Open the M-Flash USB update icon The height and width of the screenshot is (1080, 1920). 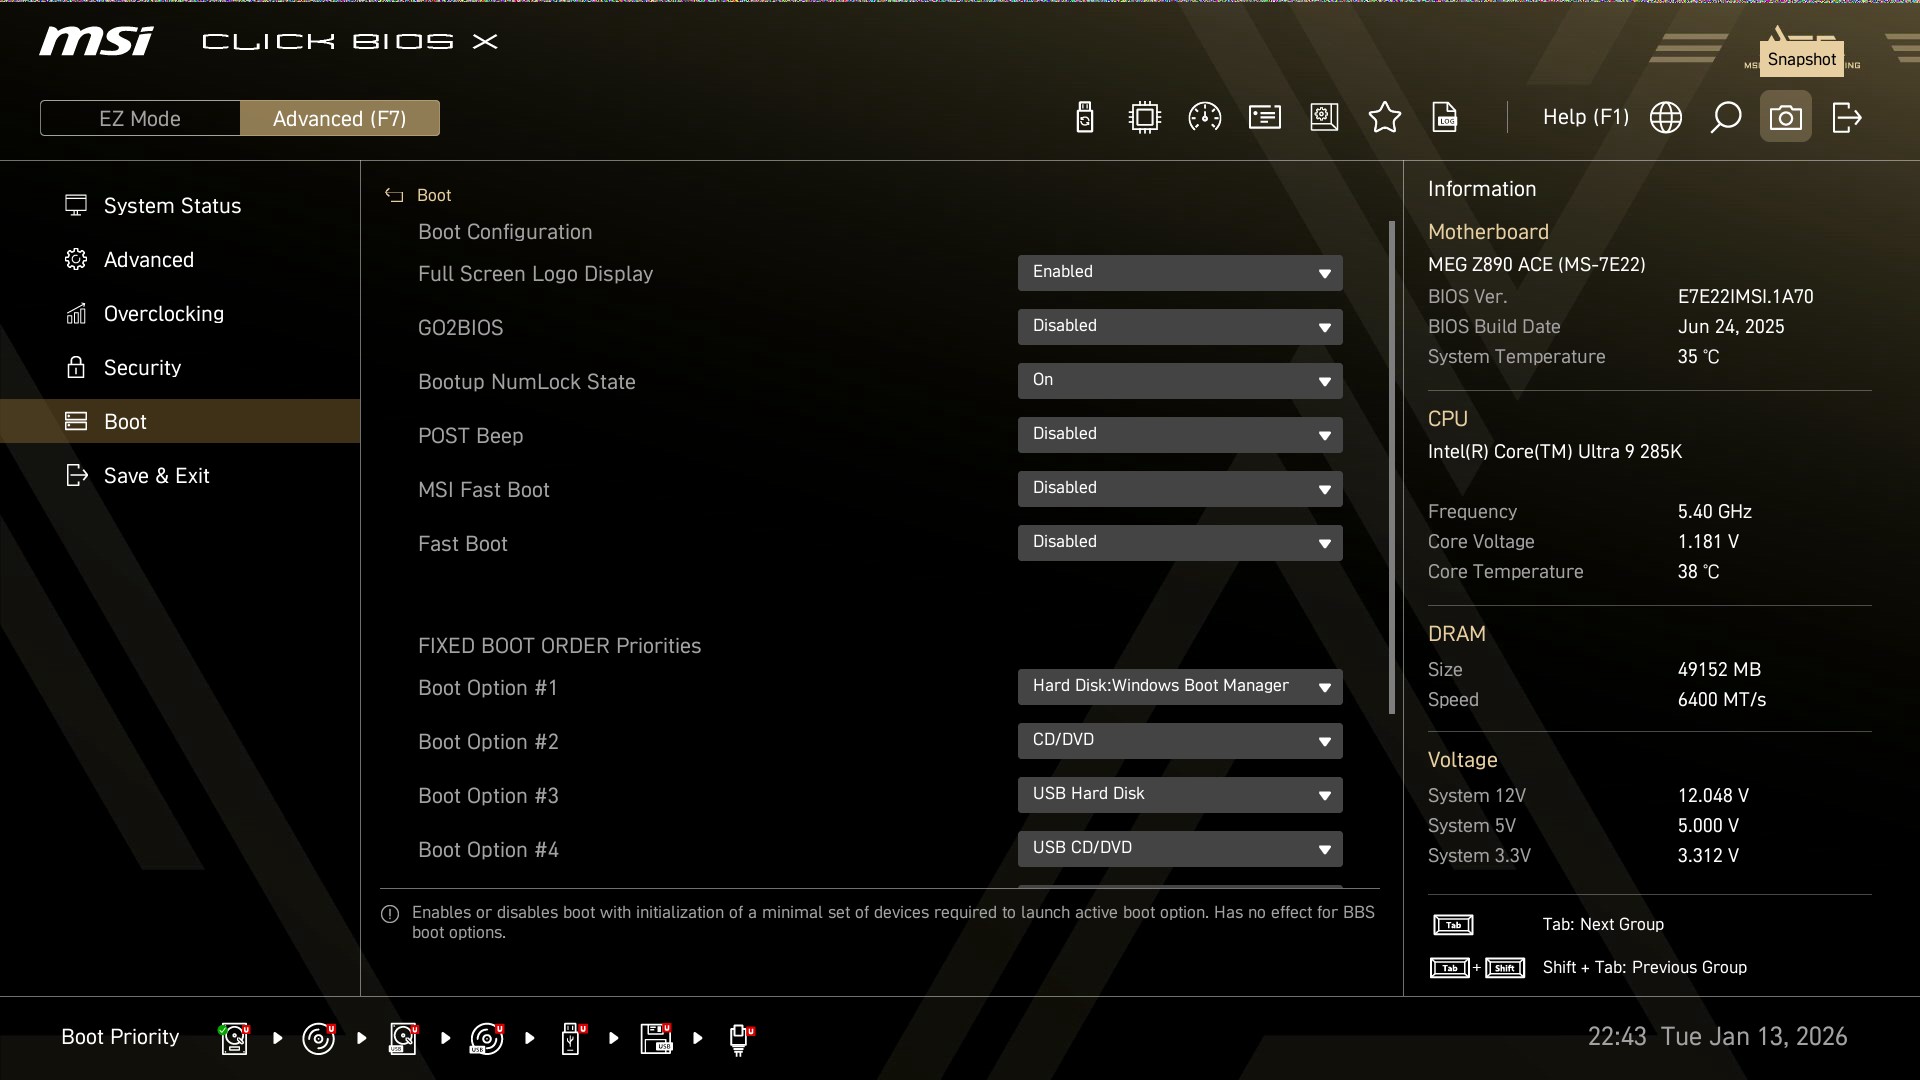coord(1085,118)
